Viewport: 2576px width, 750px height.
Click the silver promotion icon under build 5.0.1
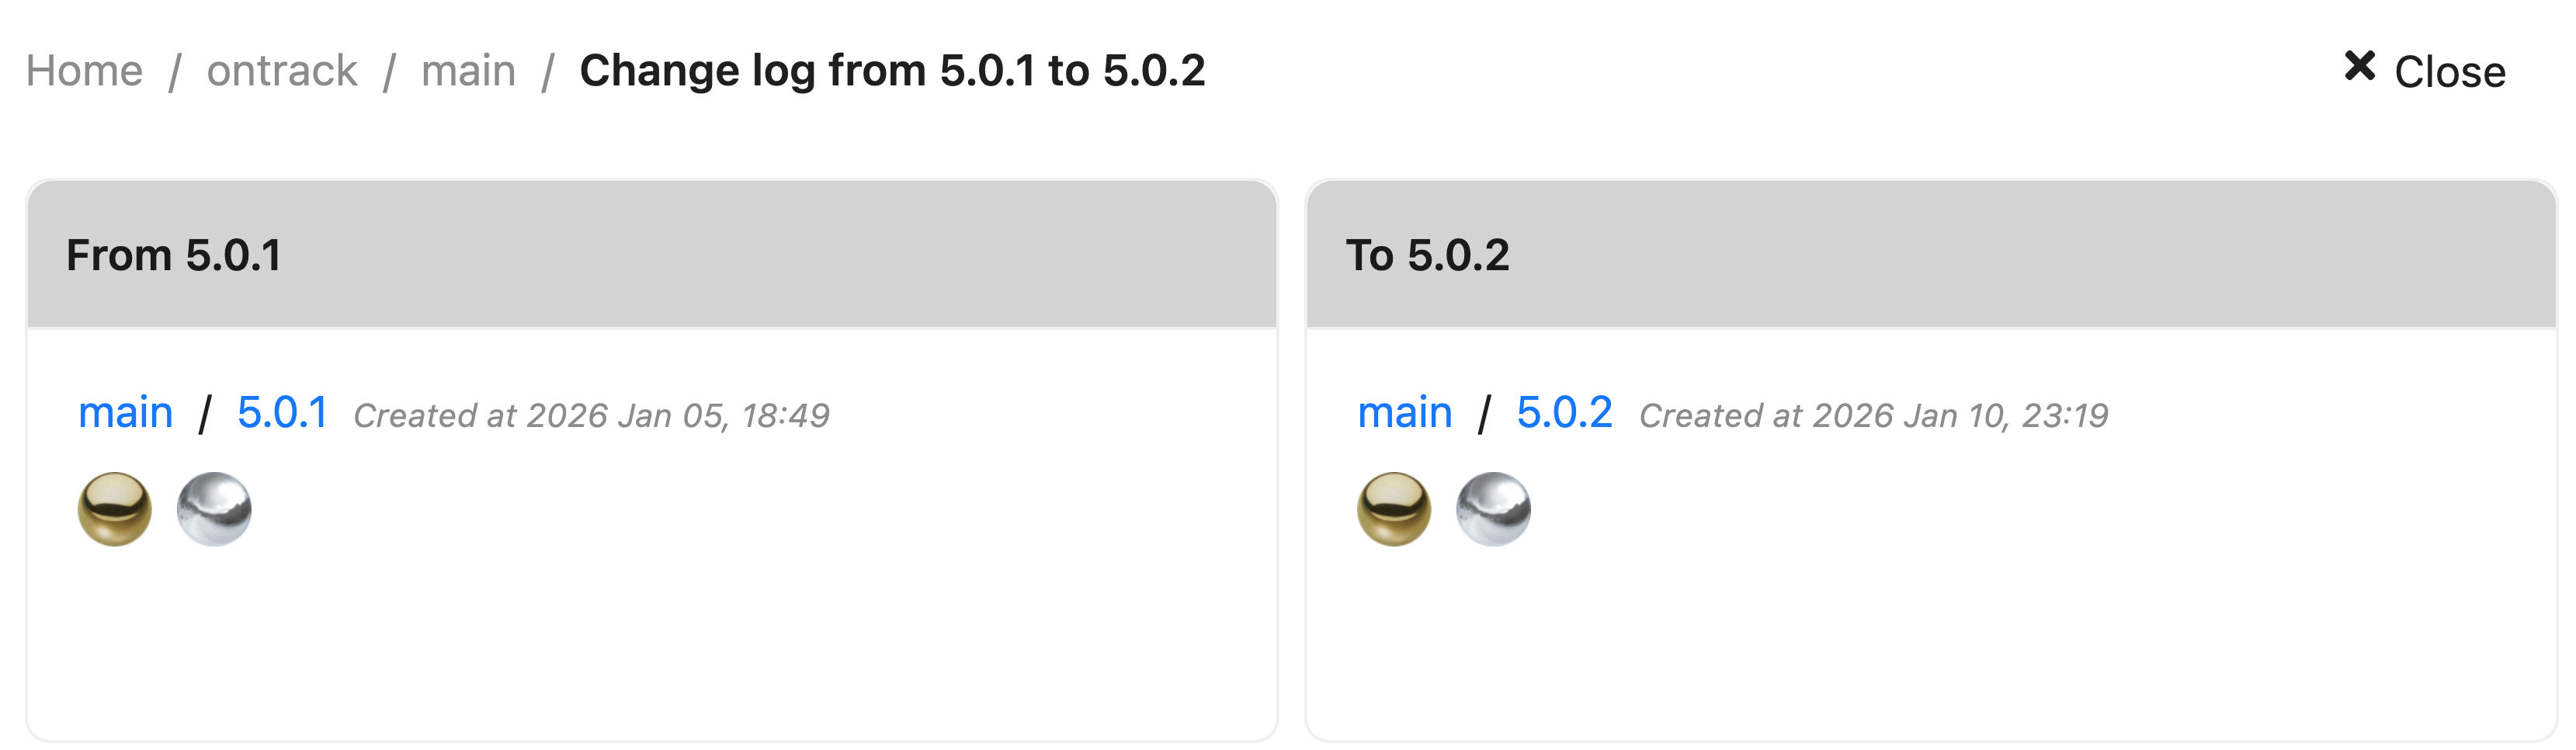(214, 509)
